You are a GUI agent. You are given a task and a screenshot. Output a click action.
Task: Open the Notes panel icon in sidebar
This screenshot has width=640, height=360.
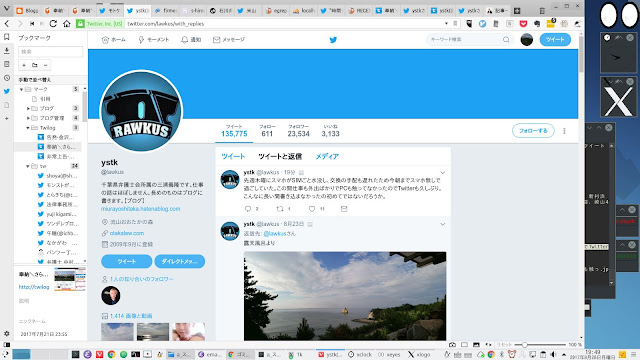7,64
